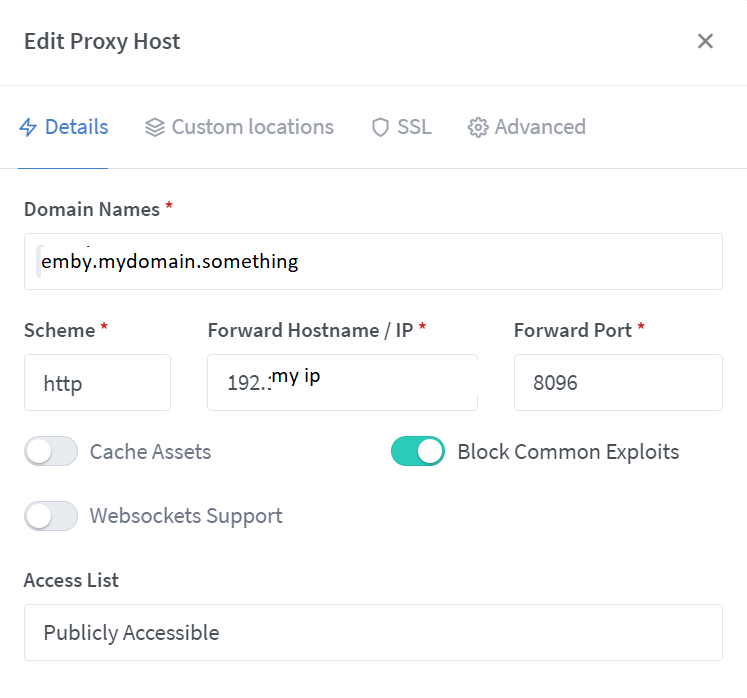Click the Forward Port field showing 8096
The width and height of the screenshot is (747, 698).
coord(618,382)
